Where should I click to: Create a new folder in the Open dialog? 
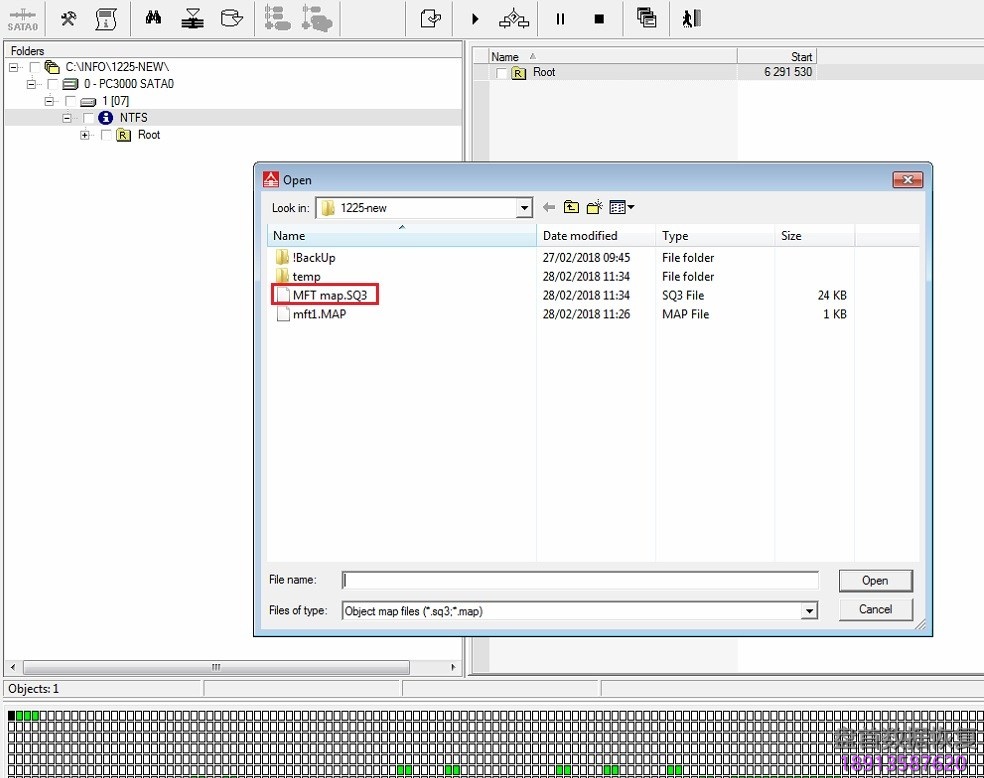click(x=592, y=207)
